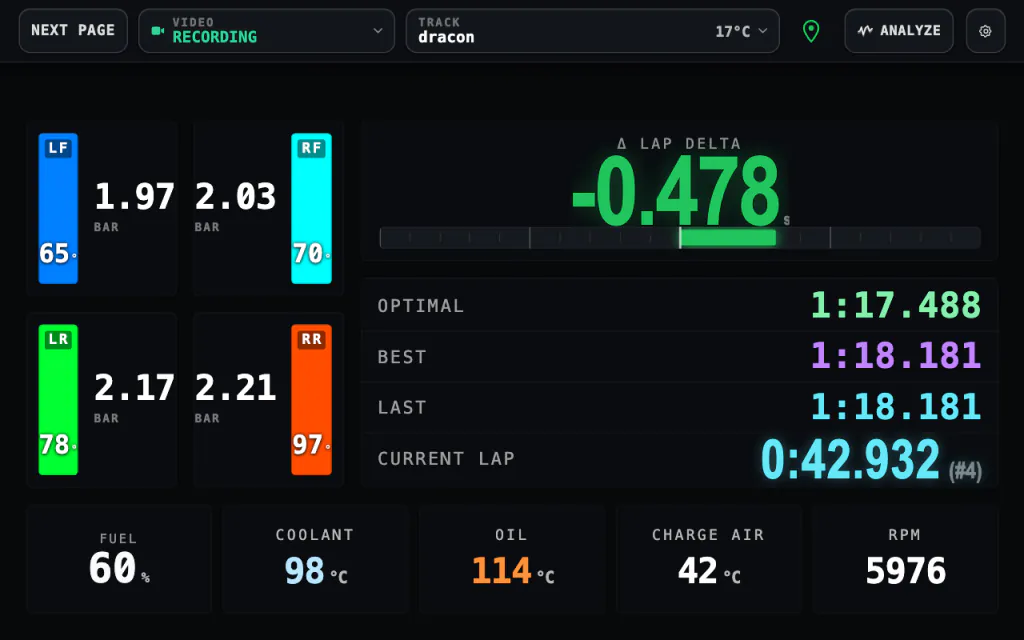Click the BEST time 1:18.181
Viewport: 1024px width, 640px height.
(896, 356)
